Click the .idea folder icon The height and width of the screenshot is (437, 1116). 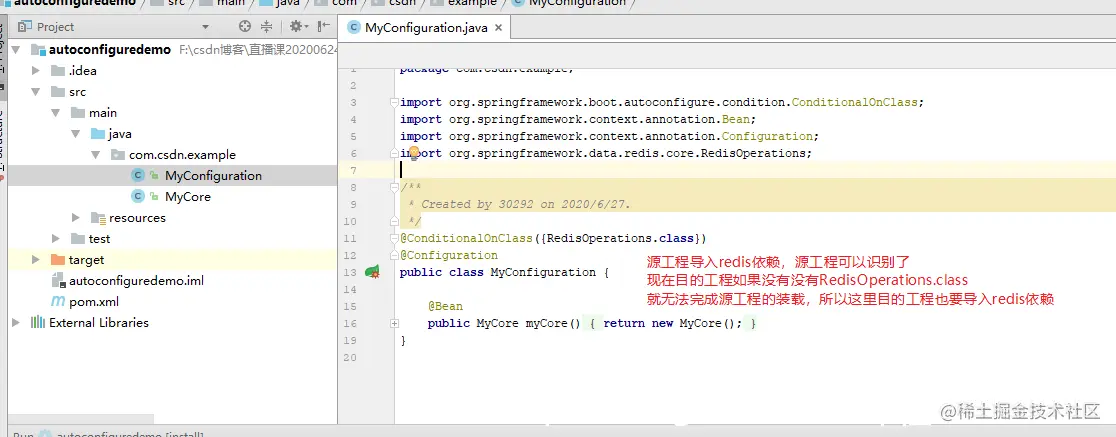click(58, 70)
